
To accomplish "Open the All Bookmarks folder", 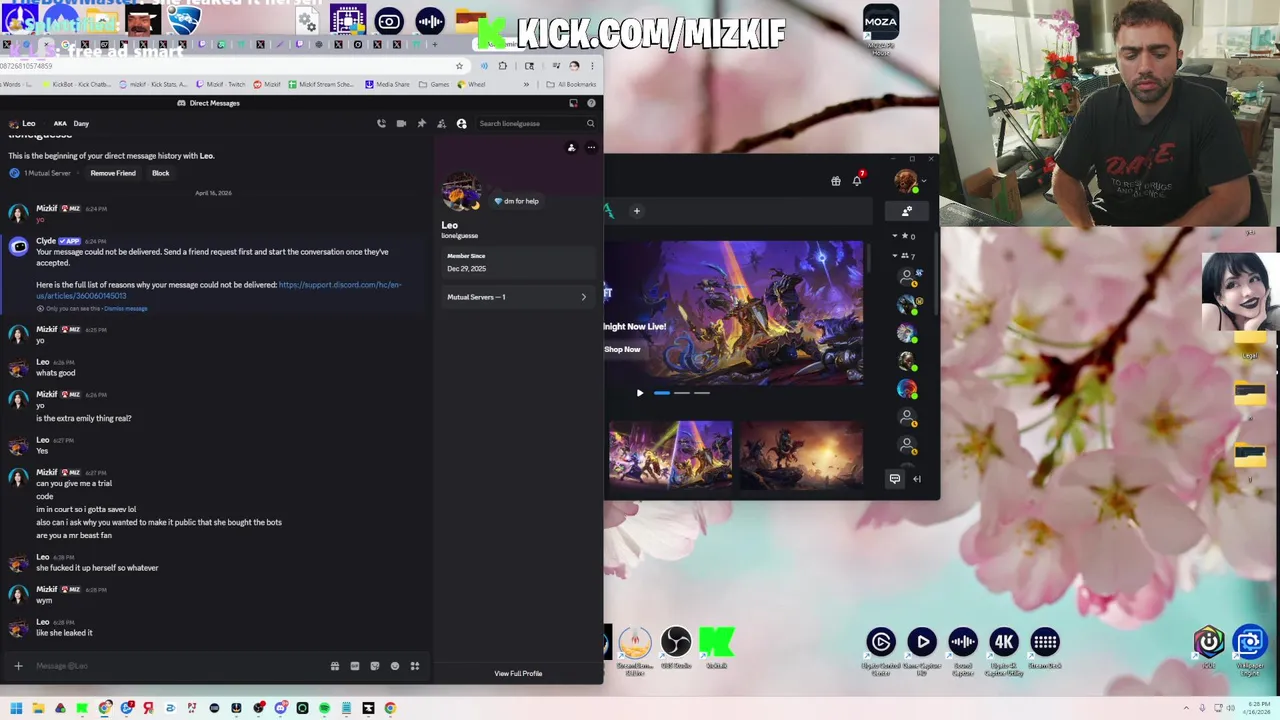I will click(572, 85).
